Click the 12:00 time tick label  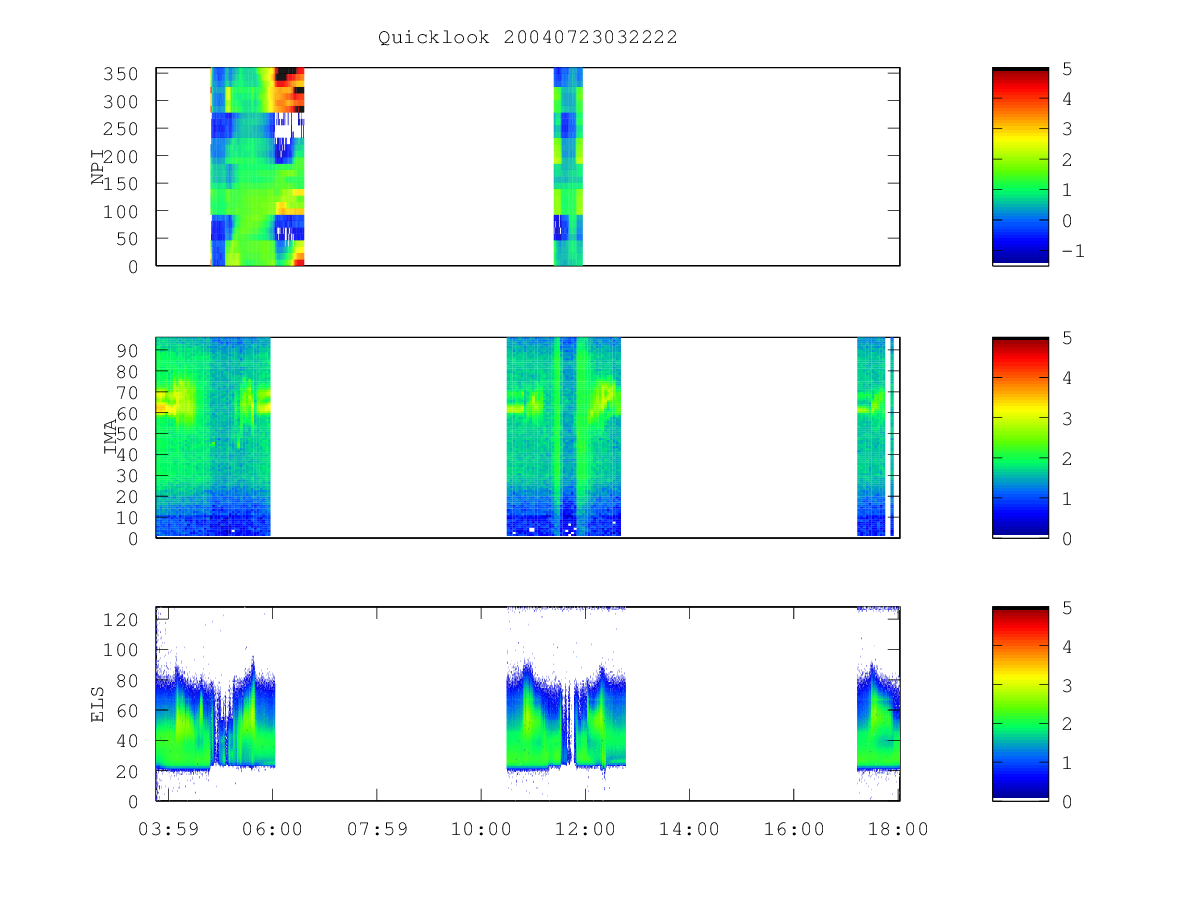(585, 828)
